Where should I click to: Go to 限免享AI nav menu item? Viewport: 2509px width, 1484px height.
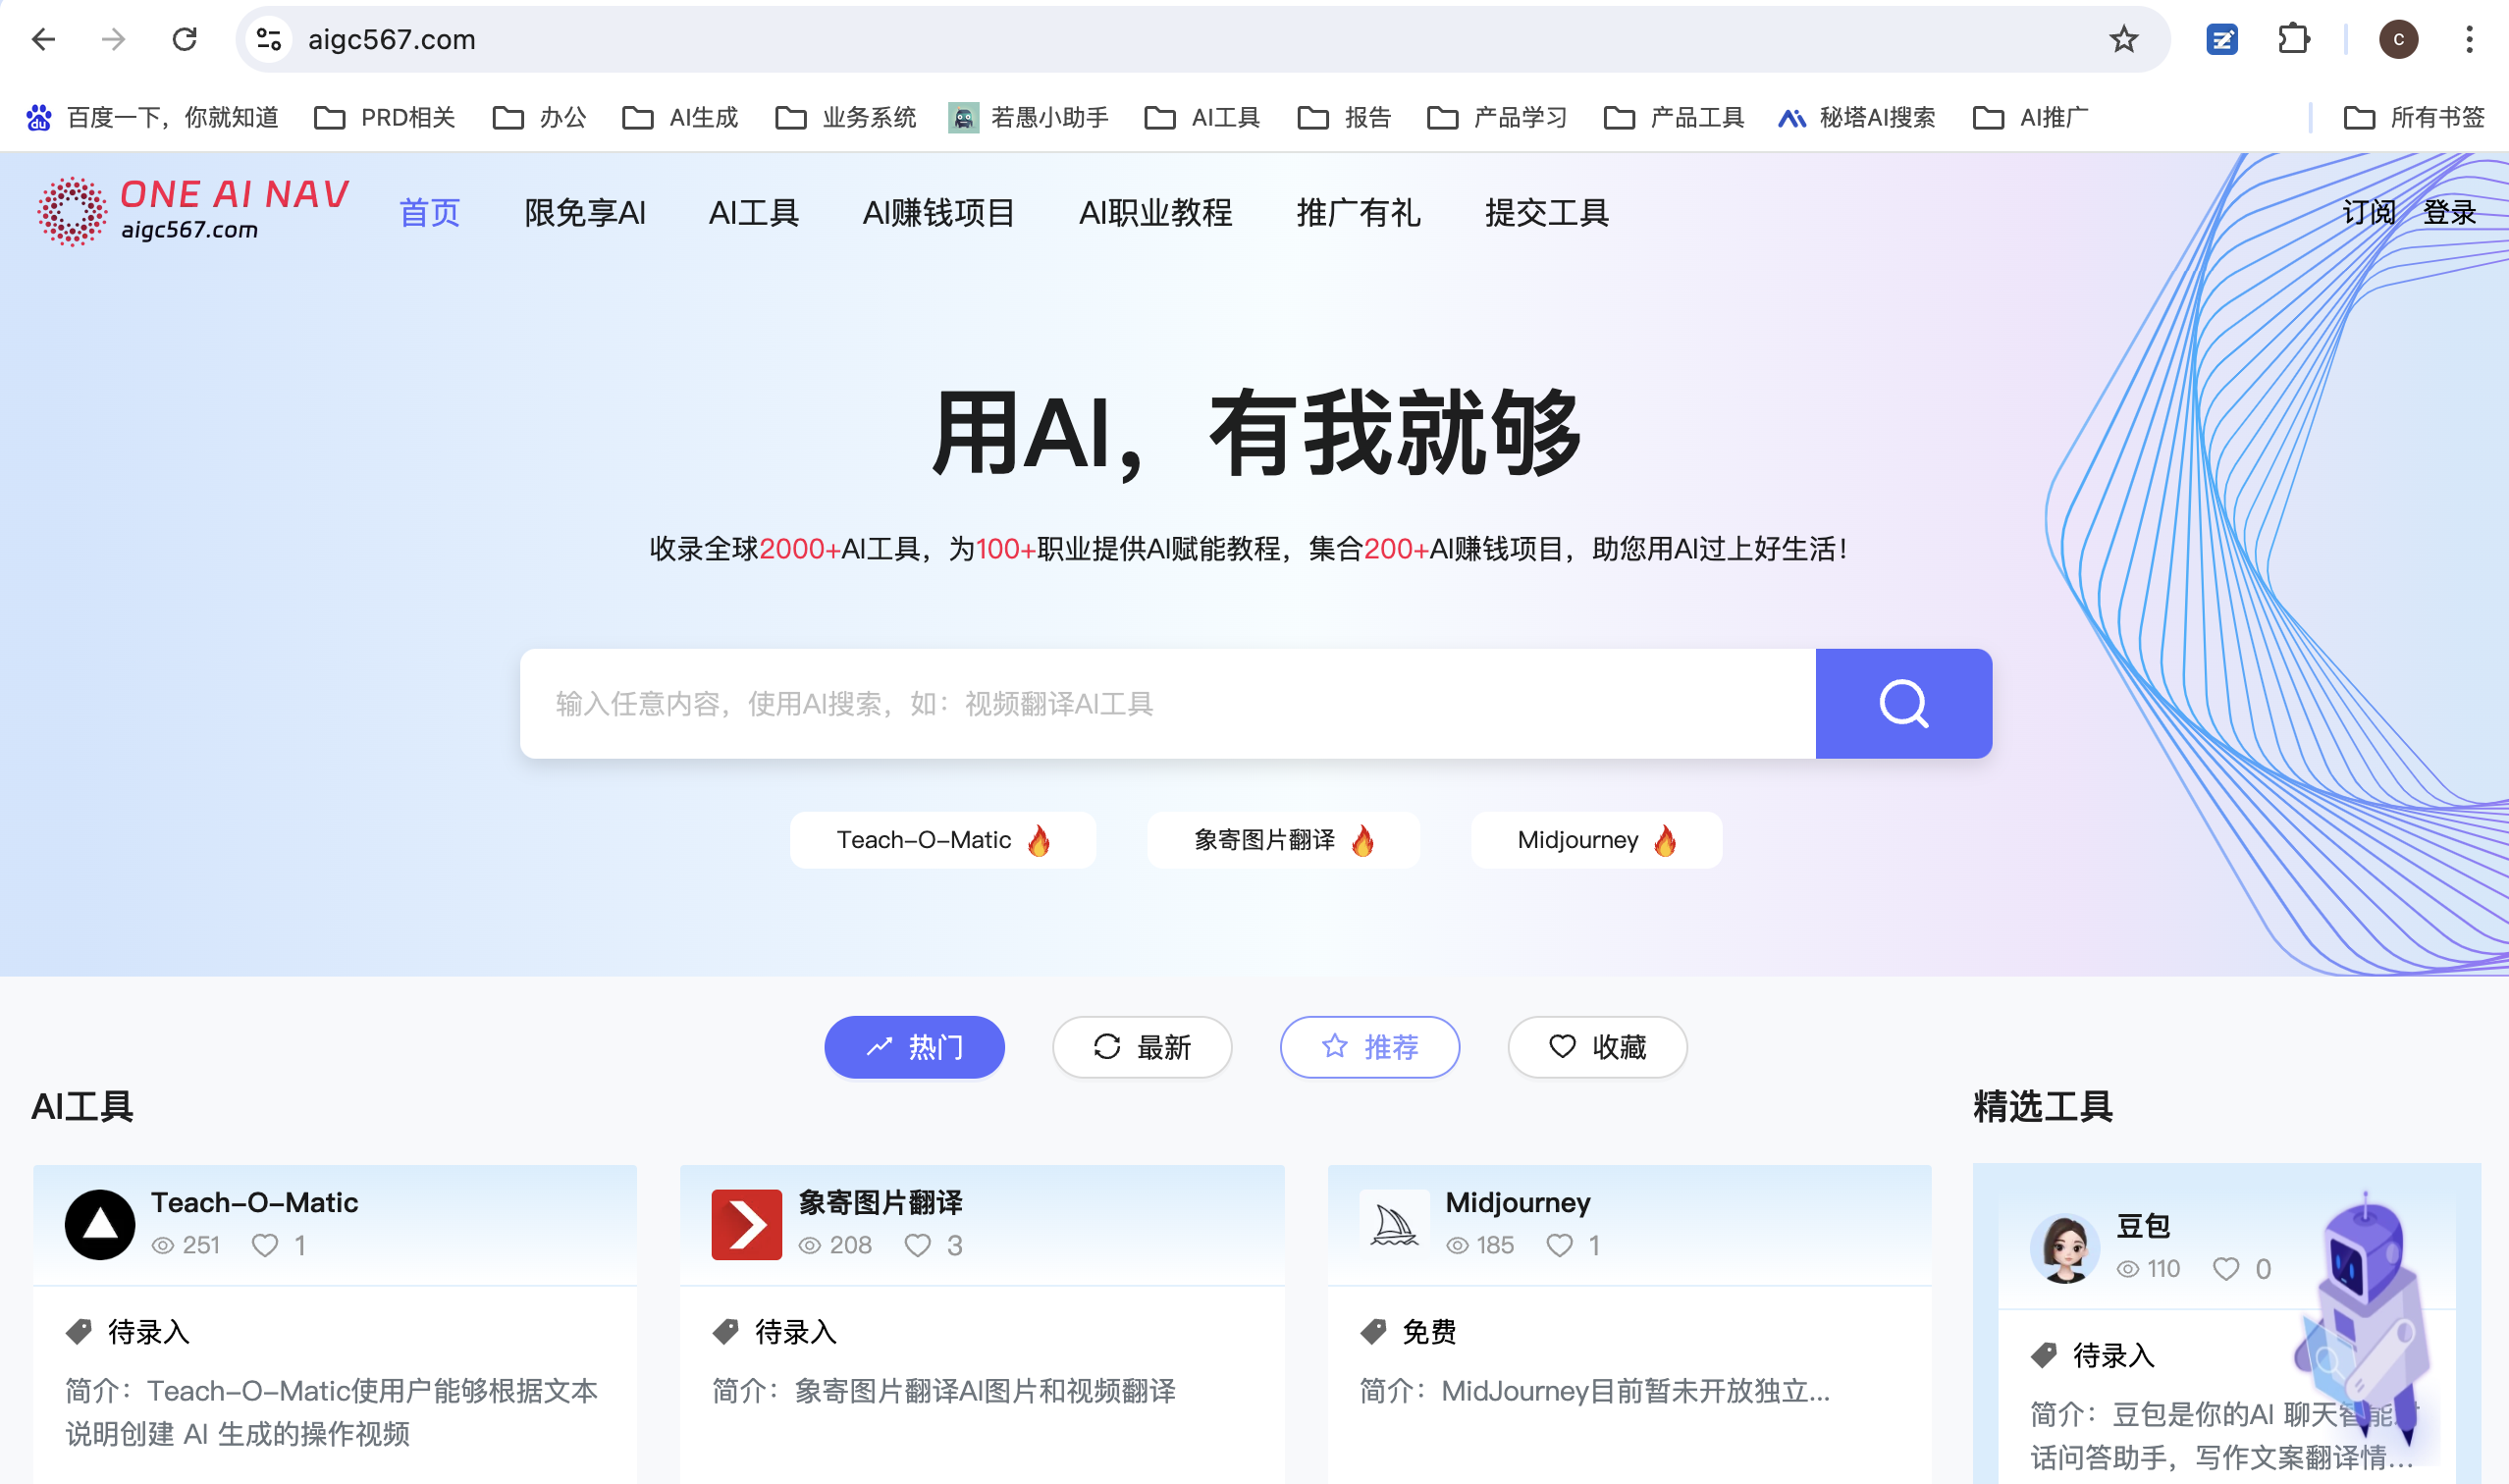(x=585, y=212)
